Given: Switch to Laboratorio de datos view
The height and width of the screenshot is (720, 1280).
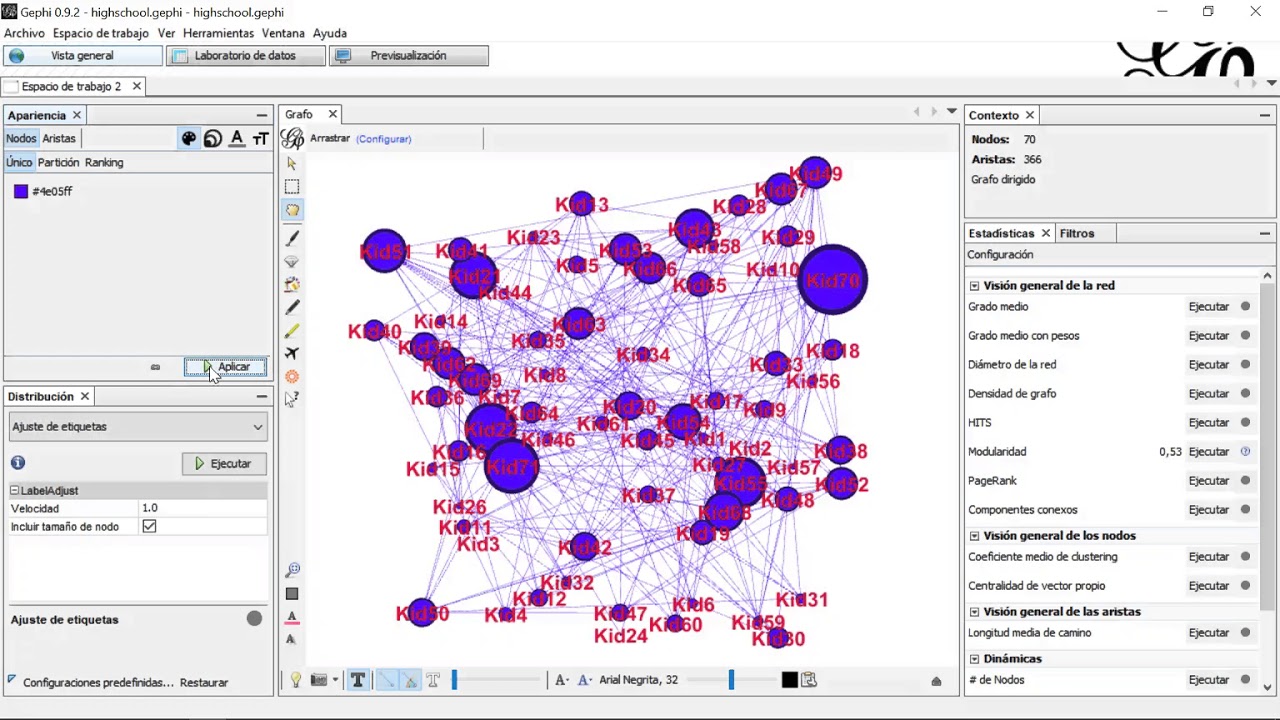Looking at the screenshot, I should click(x=245, y=56).
